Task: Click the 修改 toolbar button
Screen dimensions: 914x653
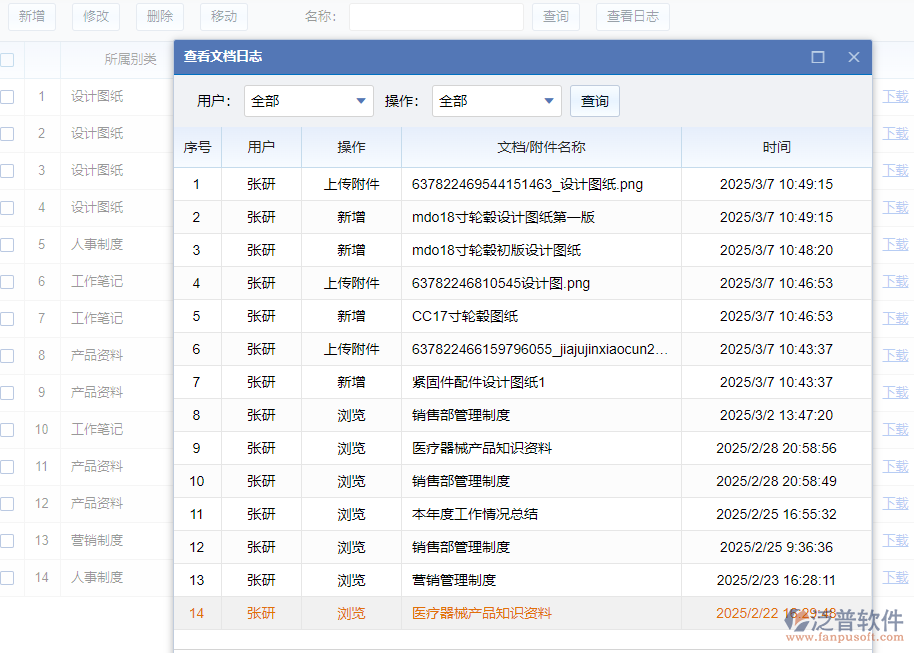Action: pyautogui.click(x=96, y=16)
